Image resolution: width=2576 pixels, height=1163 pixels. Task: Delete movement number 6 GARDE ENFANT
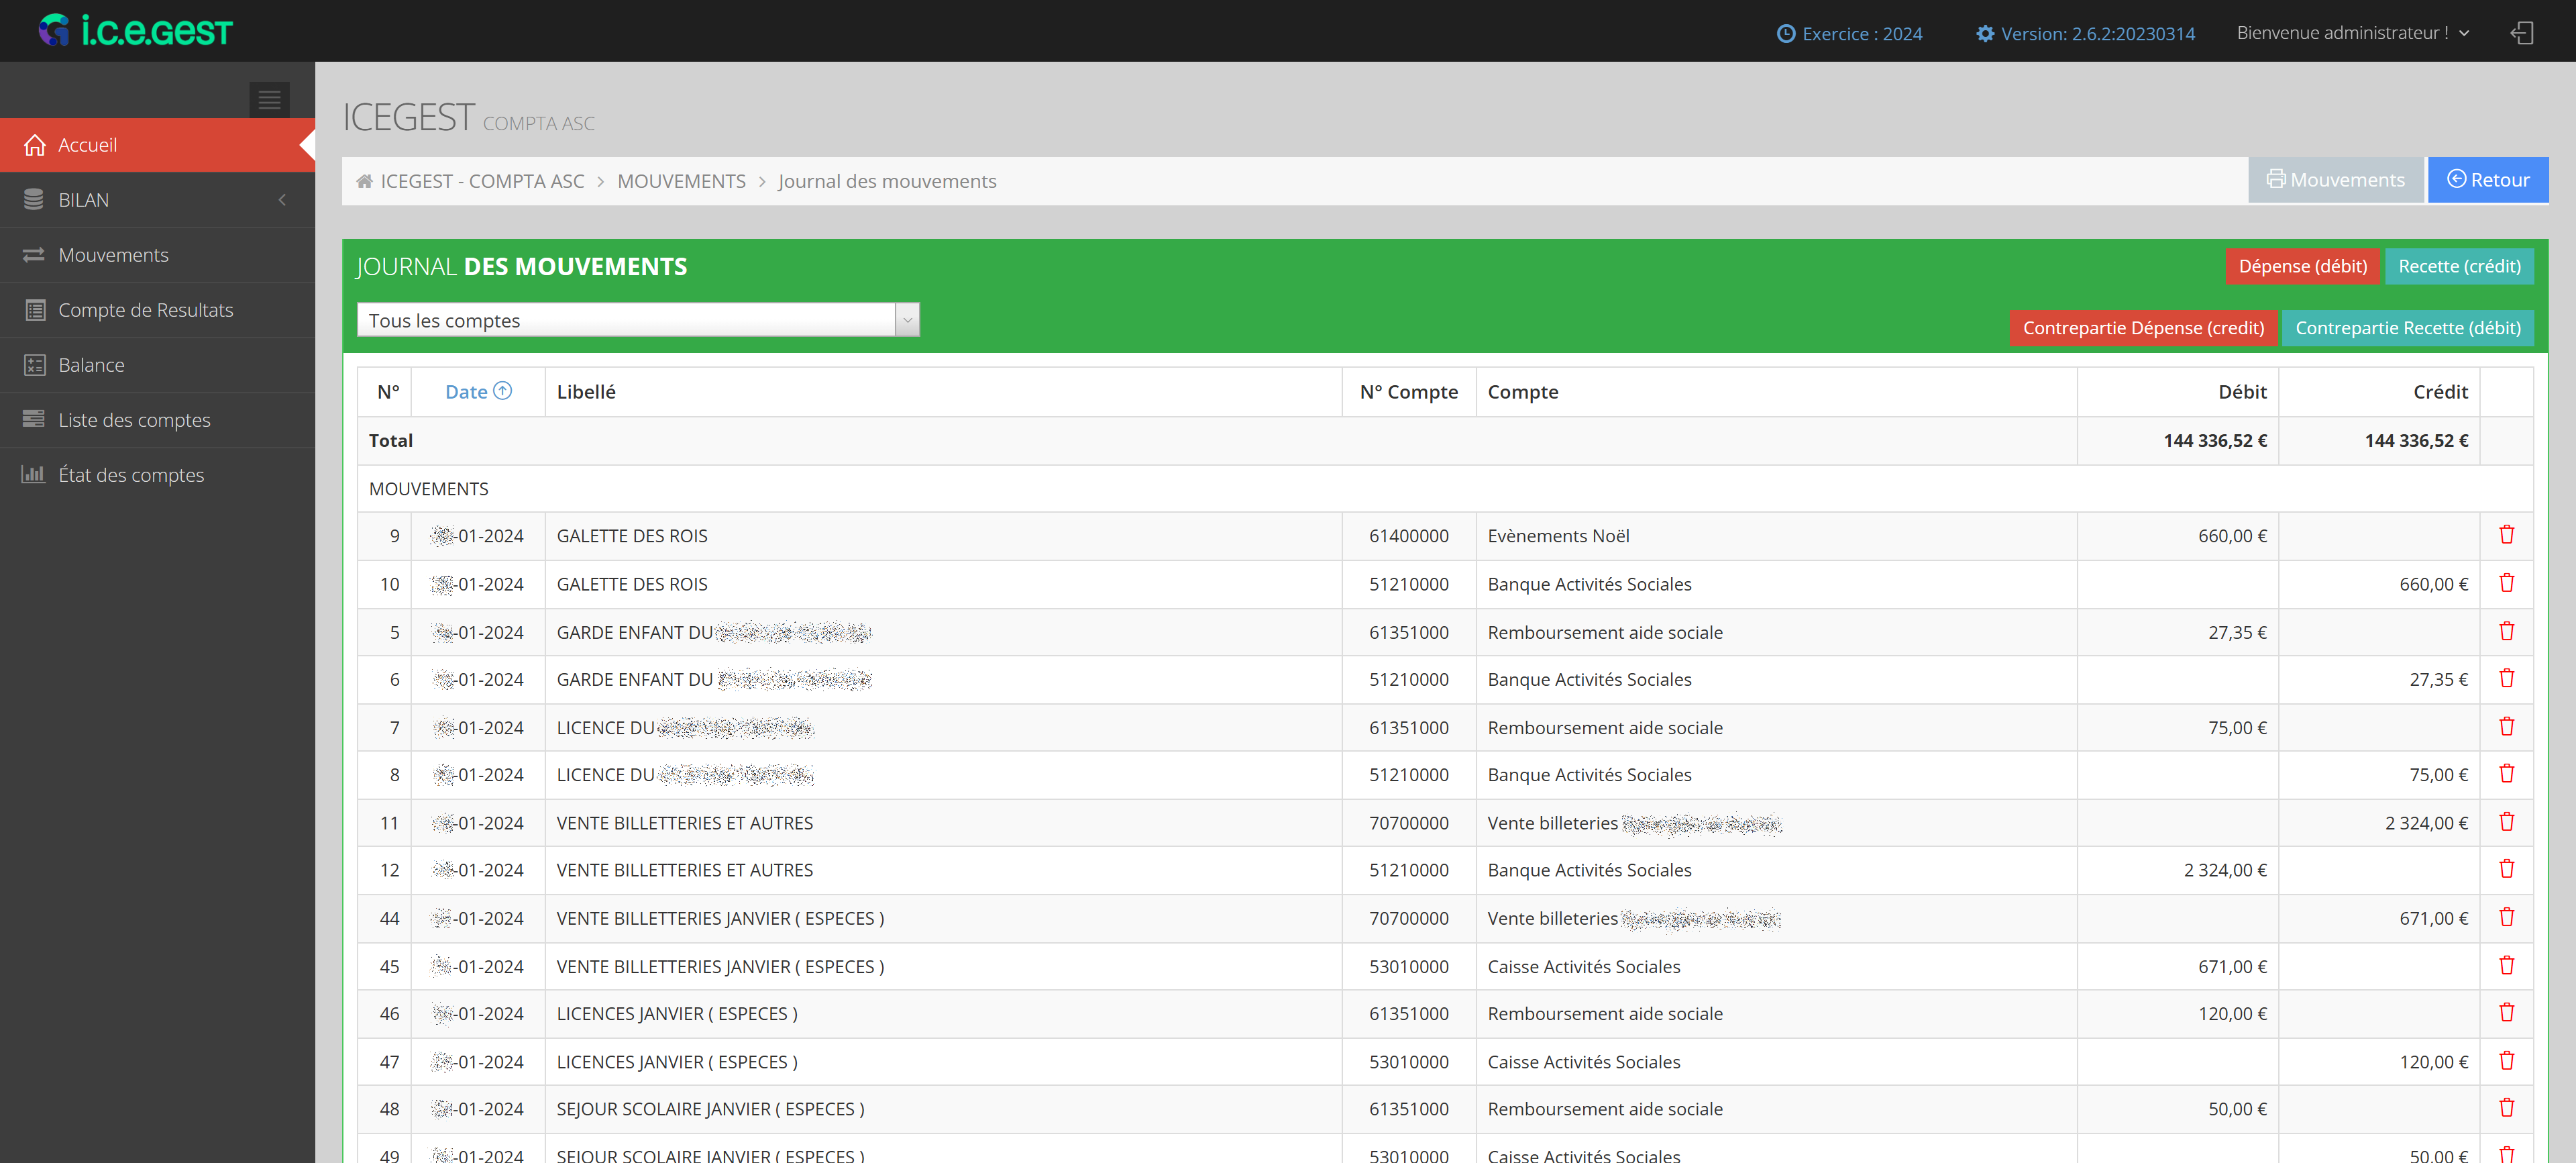point(2506,679)
